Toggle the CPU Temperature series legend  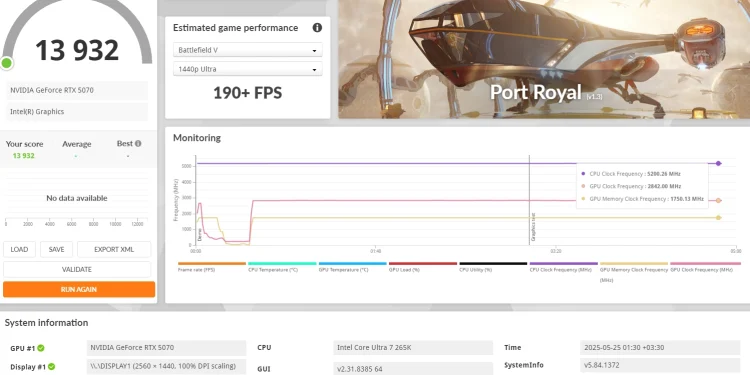(x=282, y=266)
